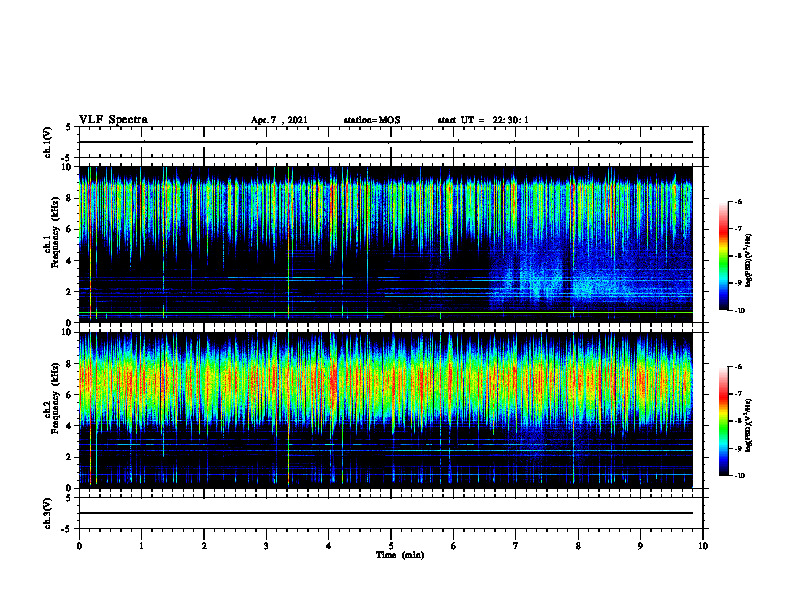Viewport: 792px width, 612px height.
Task: Click the "-10" label on ch.2 colorbar
Action: point(739,476)
